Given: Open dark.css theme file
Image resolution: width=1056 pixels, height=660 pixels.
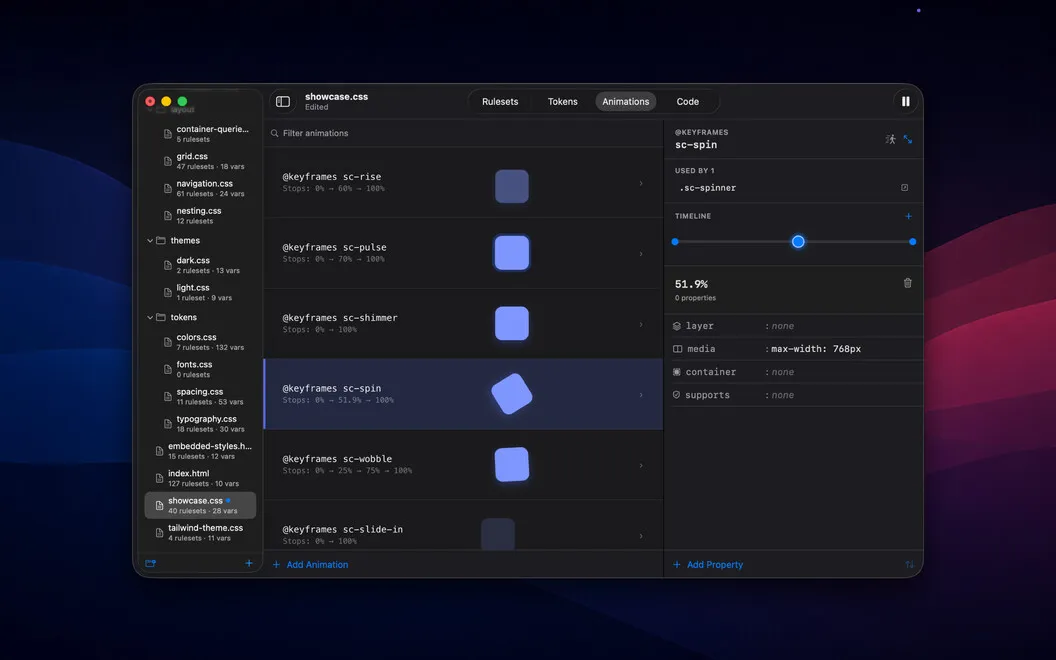Looking at the screenshot, I should point(200,265).
